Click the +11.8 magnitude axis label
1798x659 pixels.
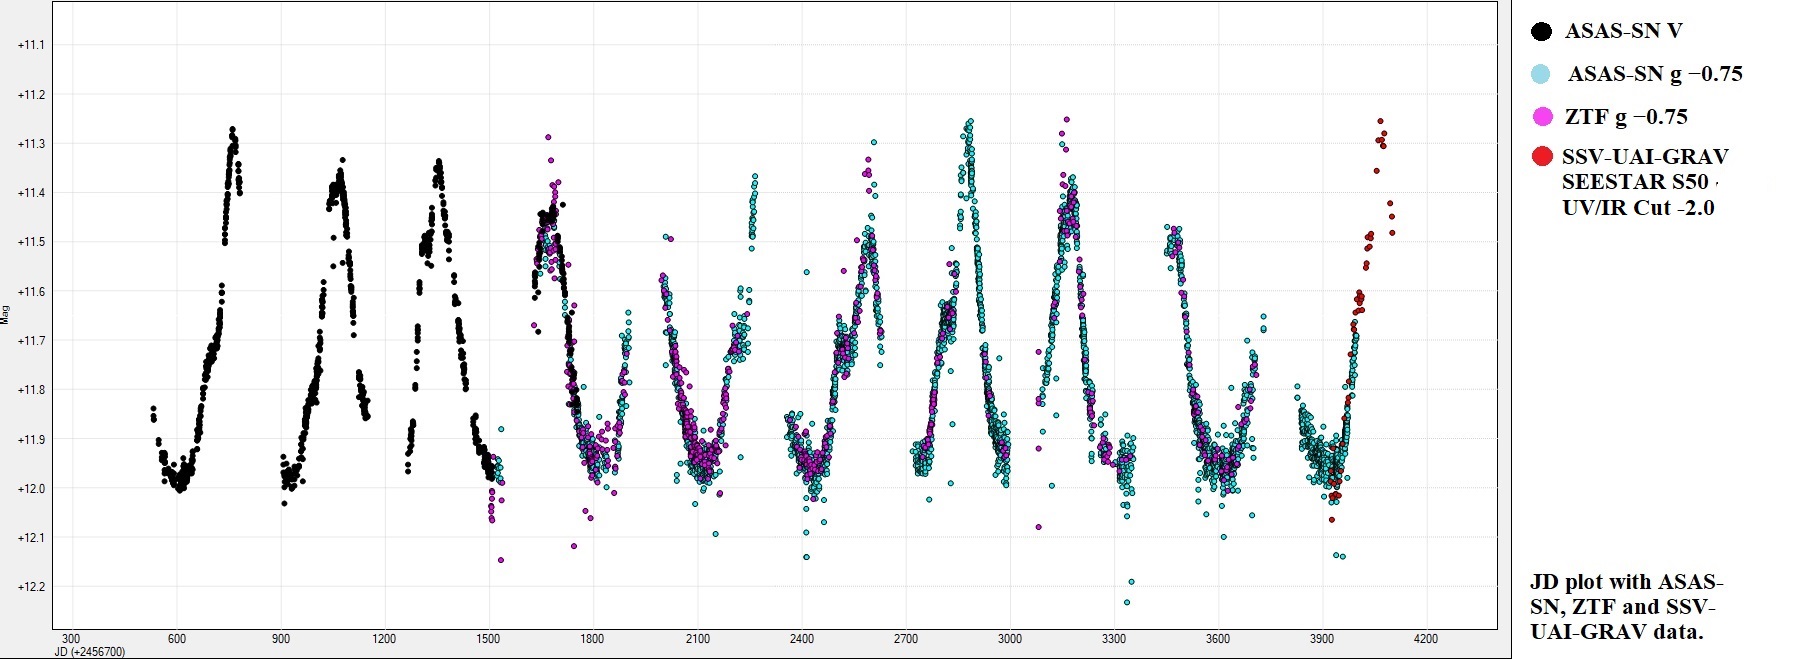(x=31, y=390)
